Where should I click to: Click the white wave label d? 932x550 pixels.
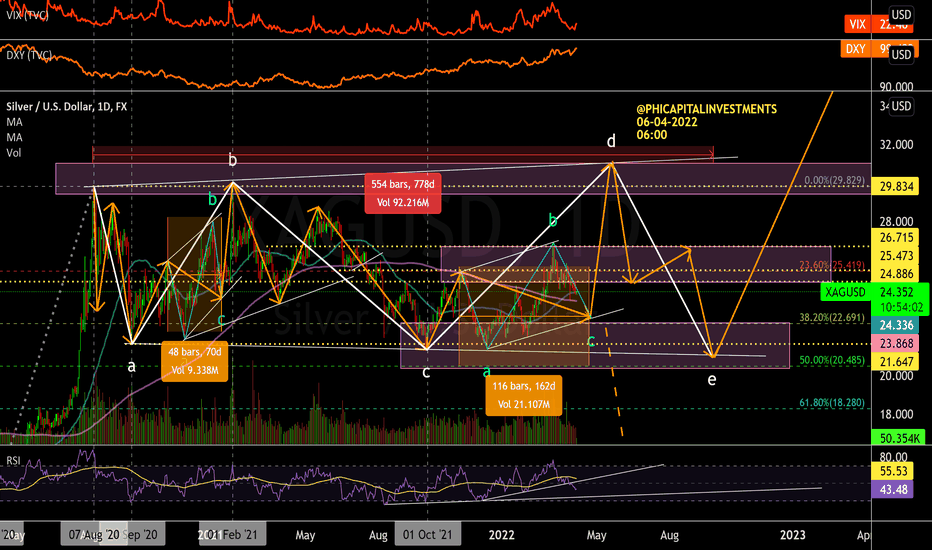(x=611, y=142)
